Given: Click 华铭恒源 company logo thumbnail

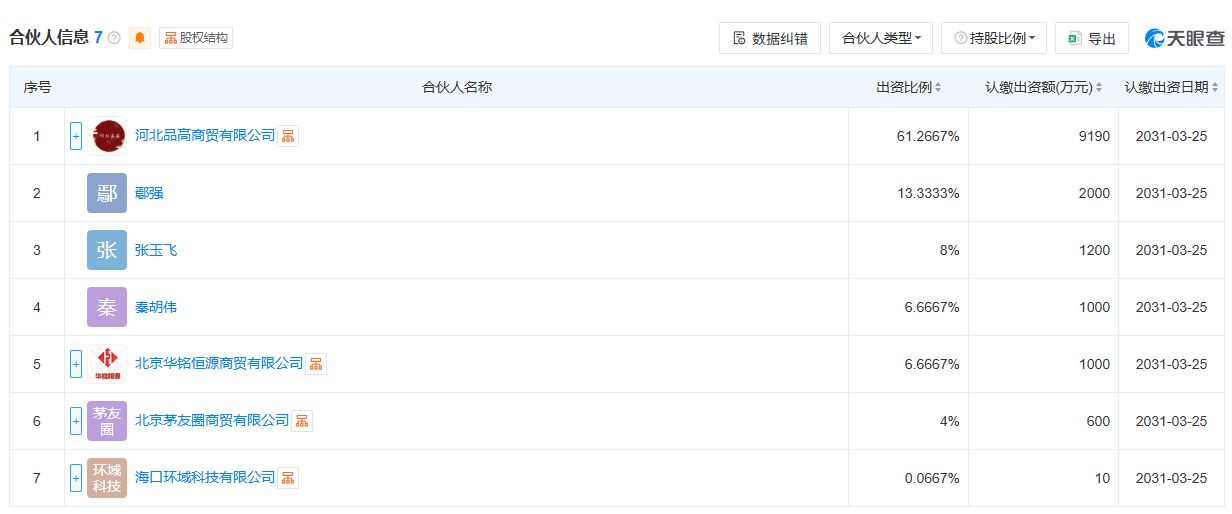Looking at the screenshot, I should 107,364.
